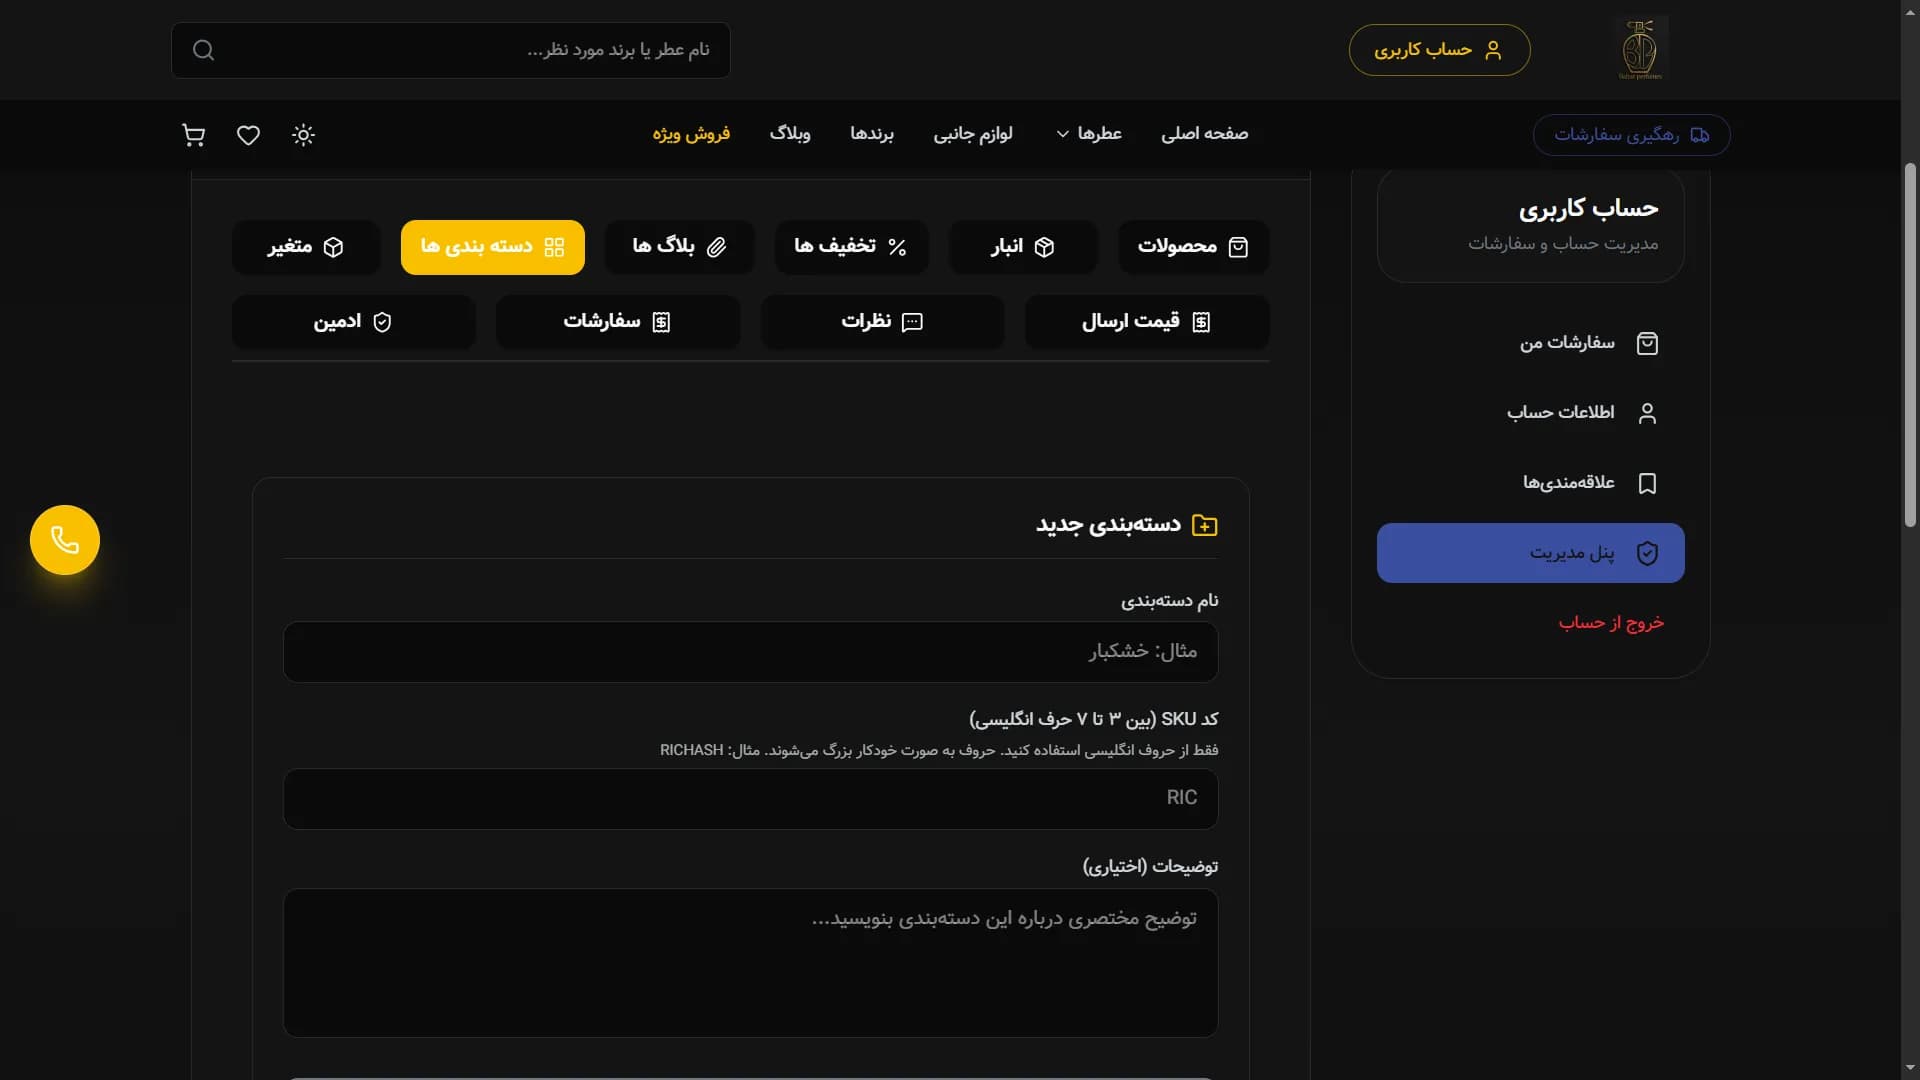Go to the سفارشات admin tab
Image resolution: width=1920 pixels, height=1080 pixels.
(618, 322)
